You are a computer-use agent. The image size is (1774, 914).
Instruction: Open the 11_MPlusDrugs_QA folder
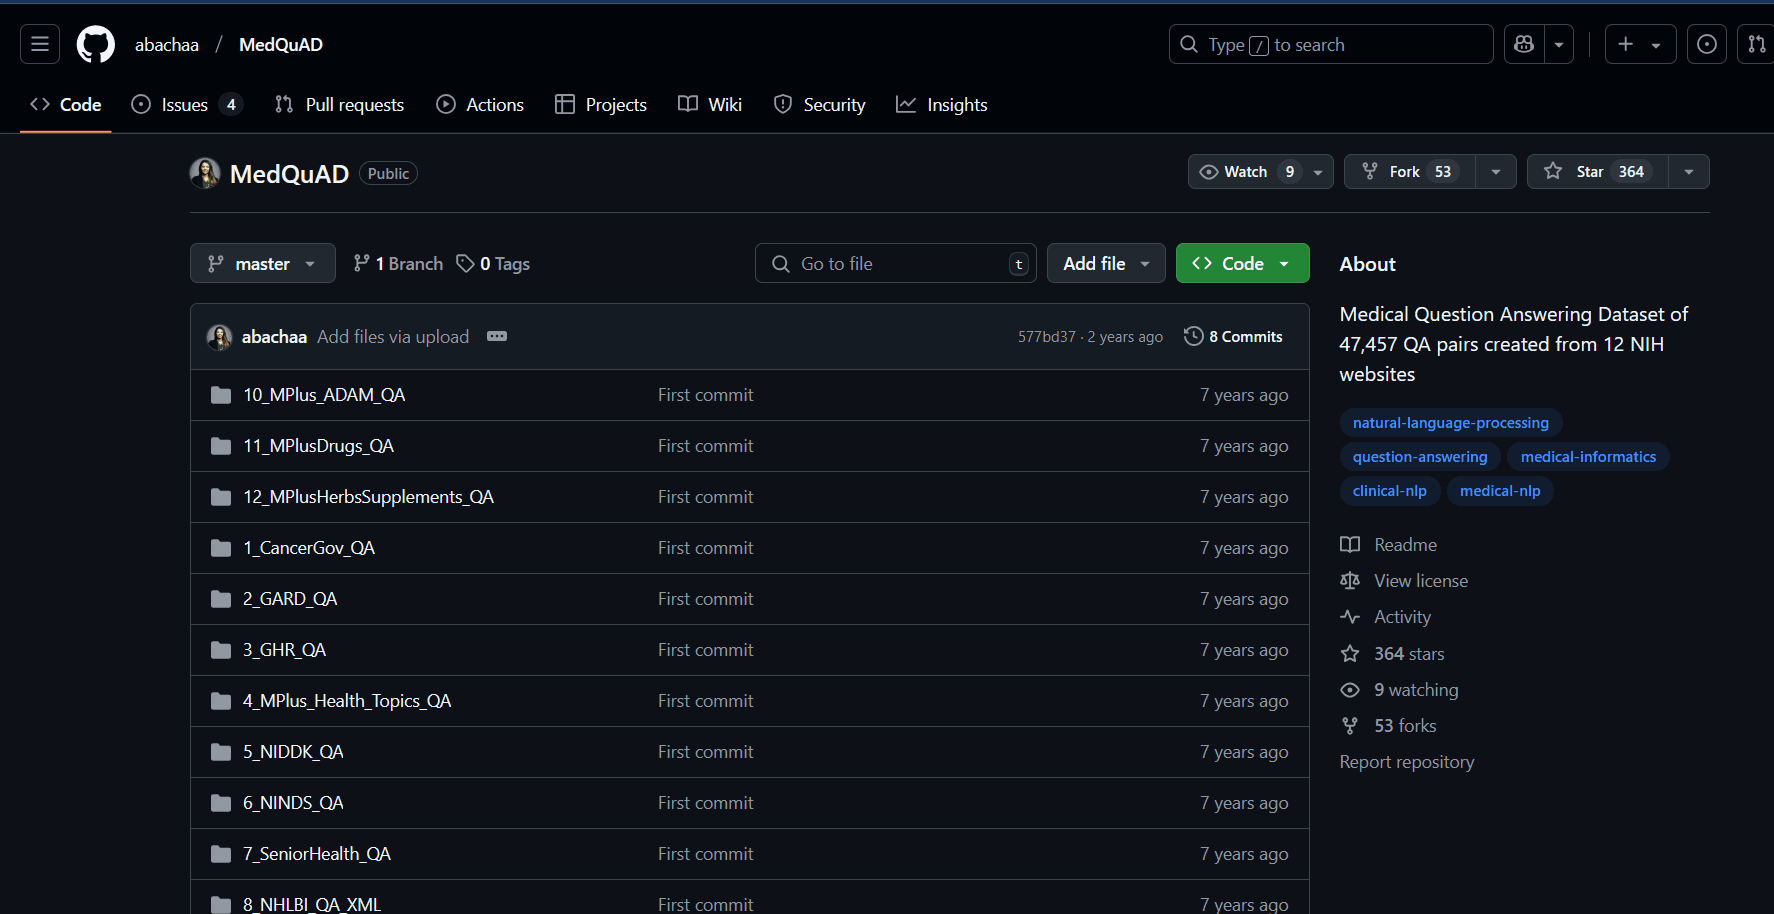click(x=318, y=445)
